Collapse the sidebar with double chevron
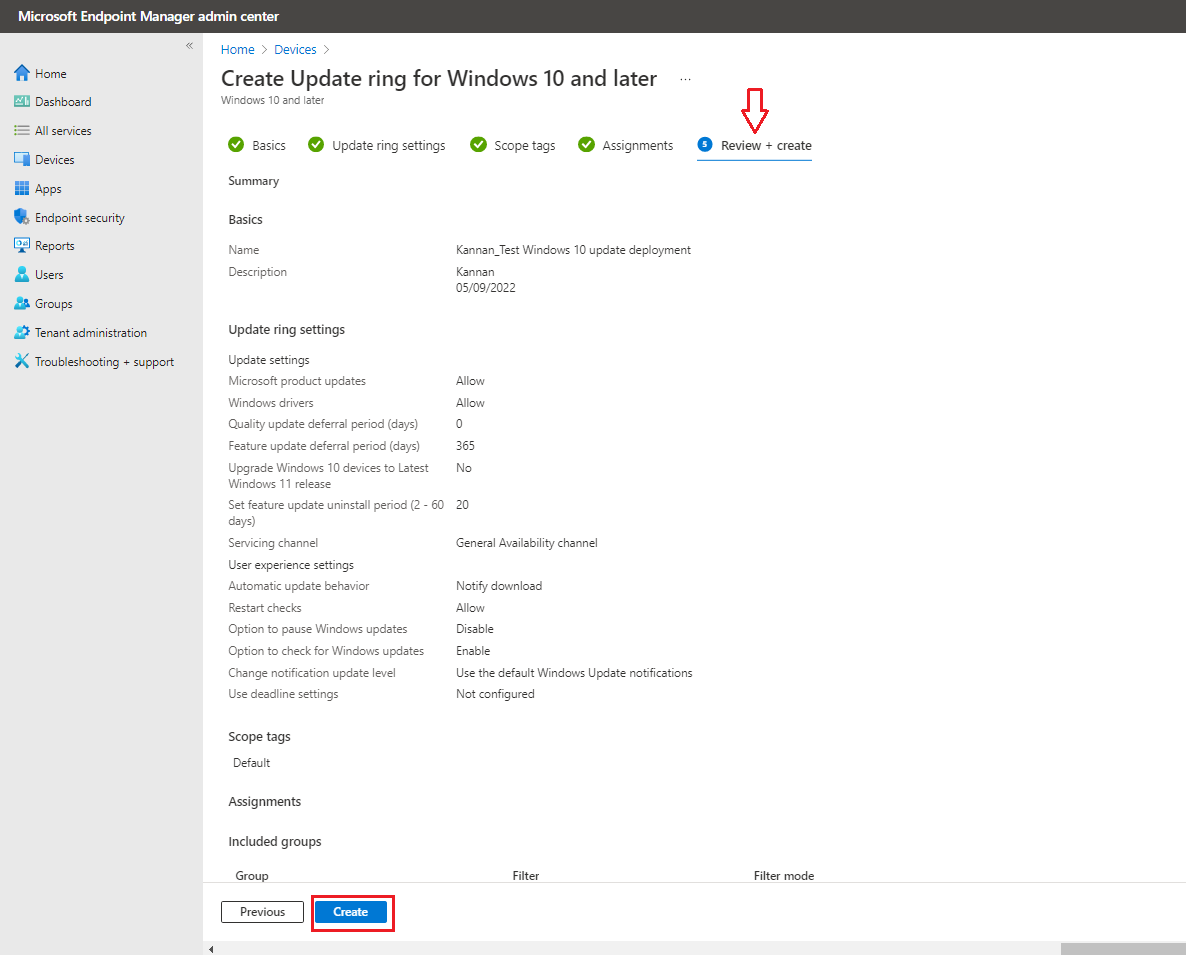Image resolution: width=1186 pixels, height=955 pixels. click(189, 45)
